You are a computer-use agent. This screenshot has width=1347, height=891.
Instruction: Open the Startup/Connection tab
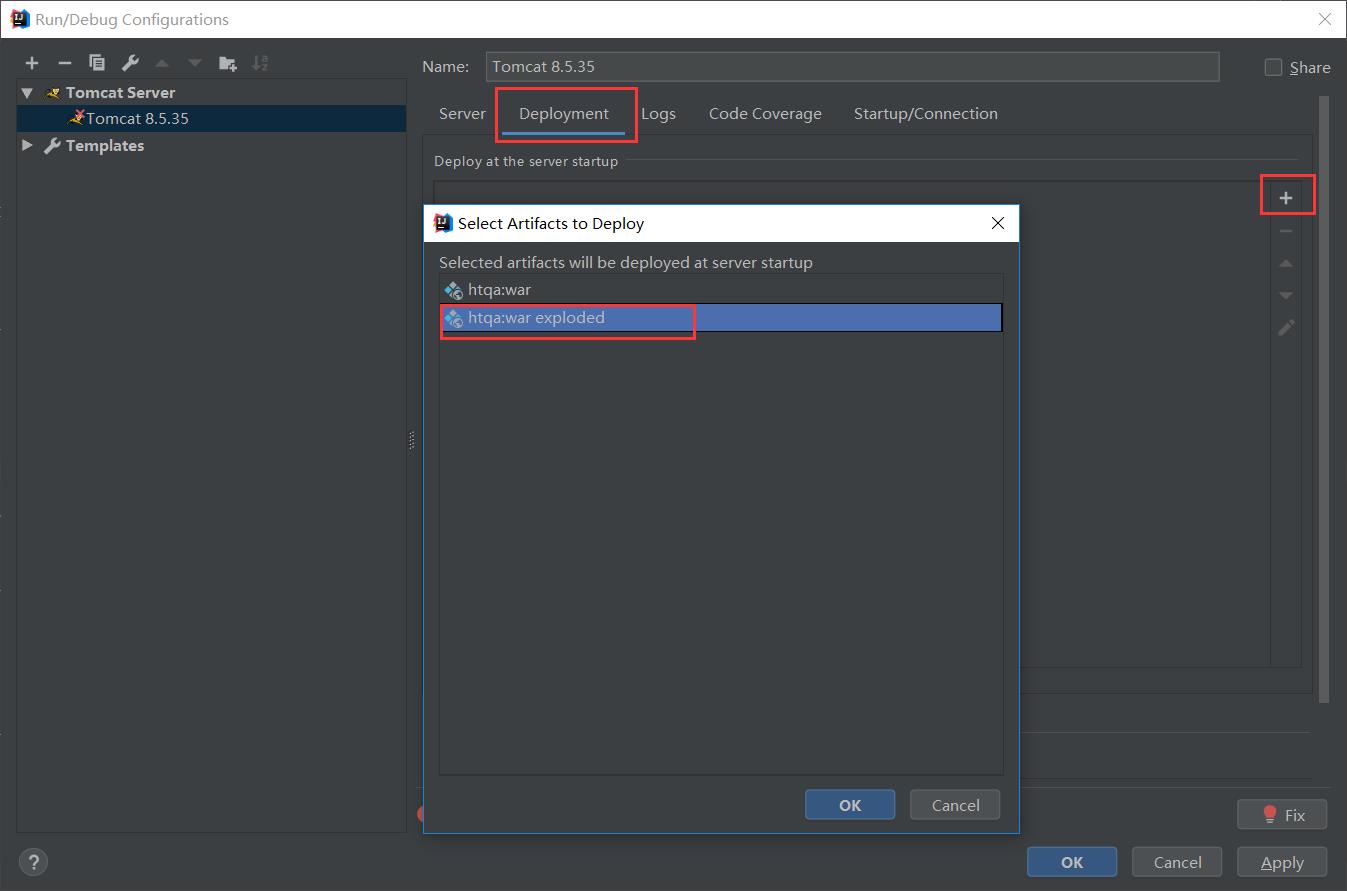click(x=926, y=113)
